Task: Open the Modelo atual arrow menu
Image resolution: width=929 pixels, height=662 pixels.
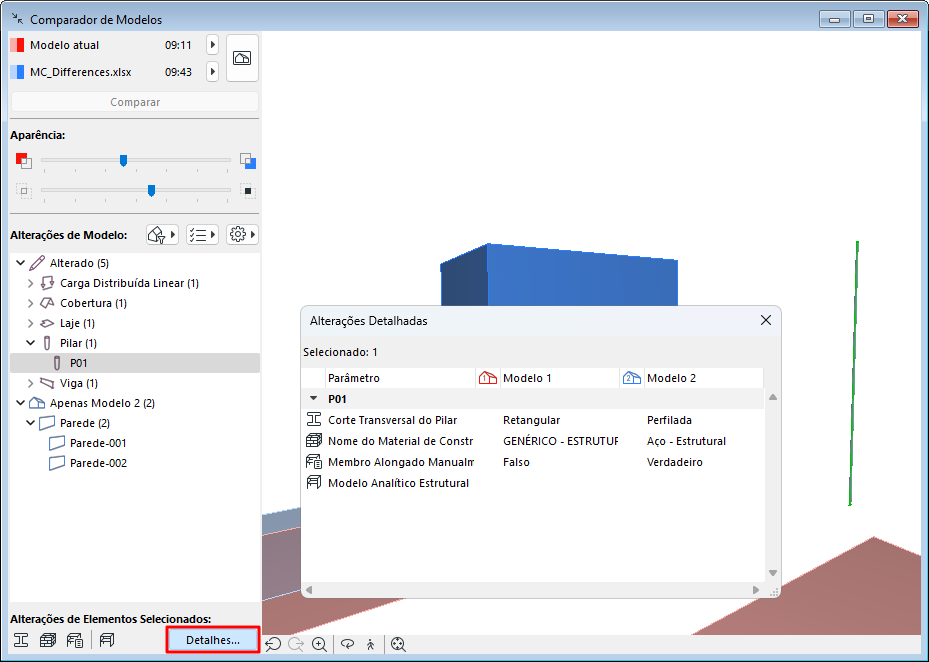Action: pyautogui.click(x=213, y=45)
